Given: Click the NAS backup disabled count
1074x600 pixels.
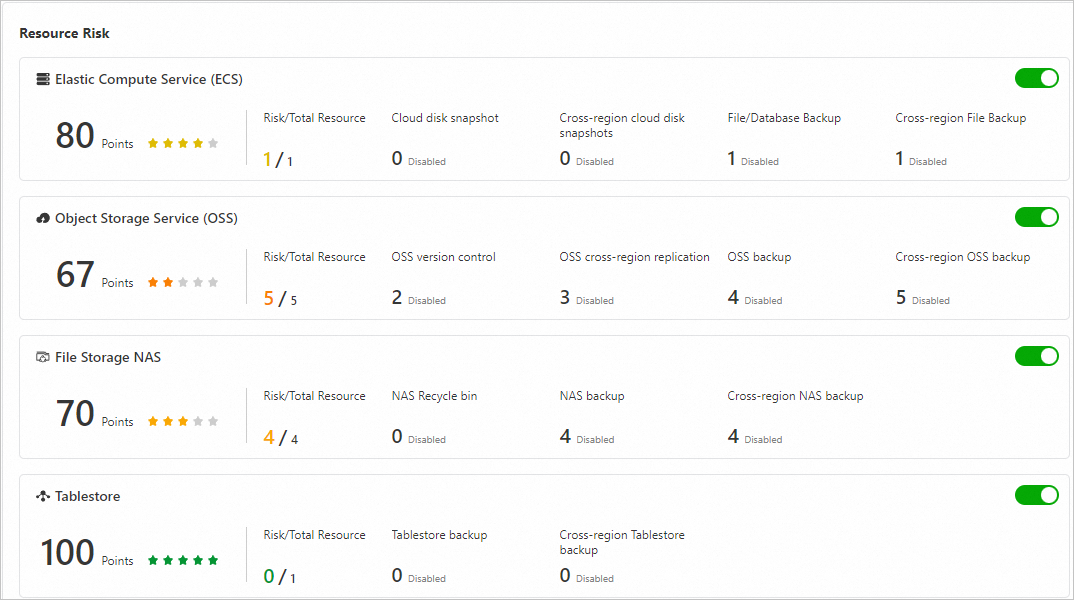Looking at the screenshot, I should click(x=565, y=437).
